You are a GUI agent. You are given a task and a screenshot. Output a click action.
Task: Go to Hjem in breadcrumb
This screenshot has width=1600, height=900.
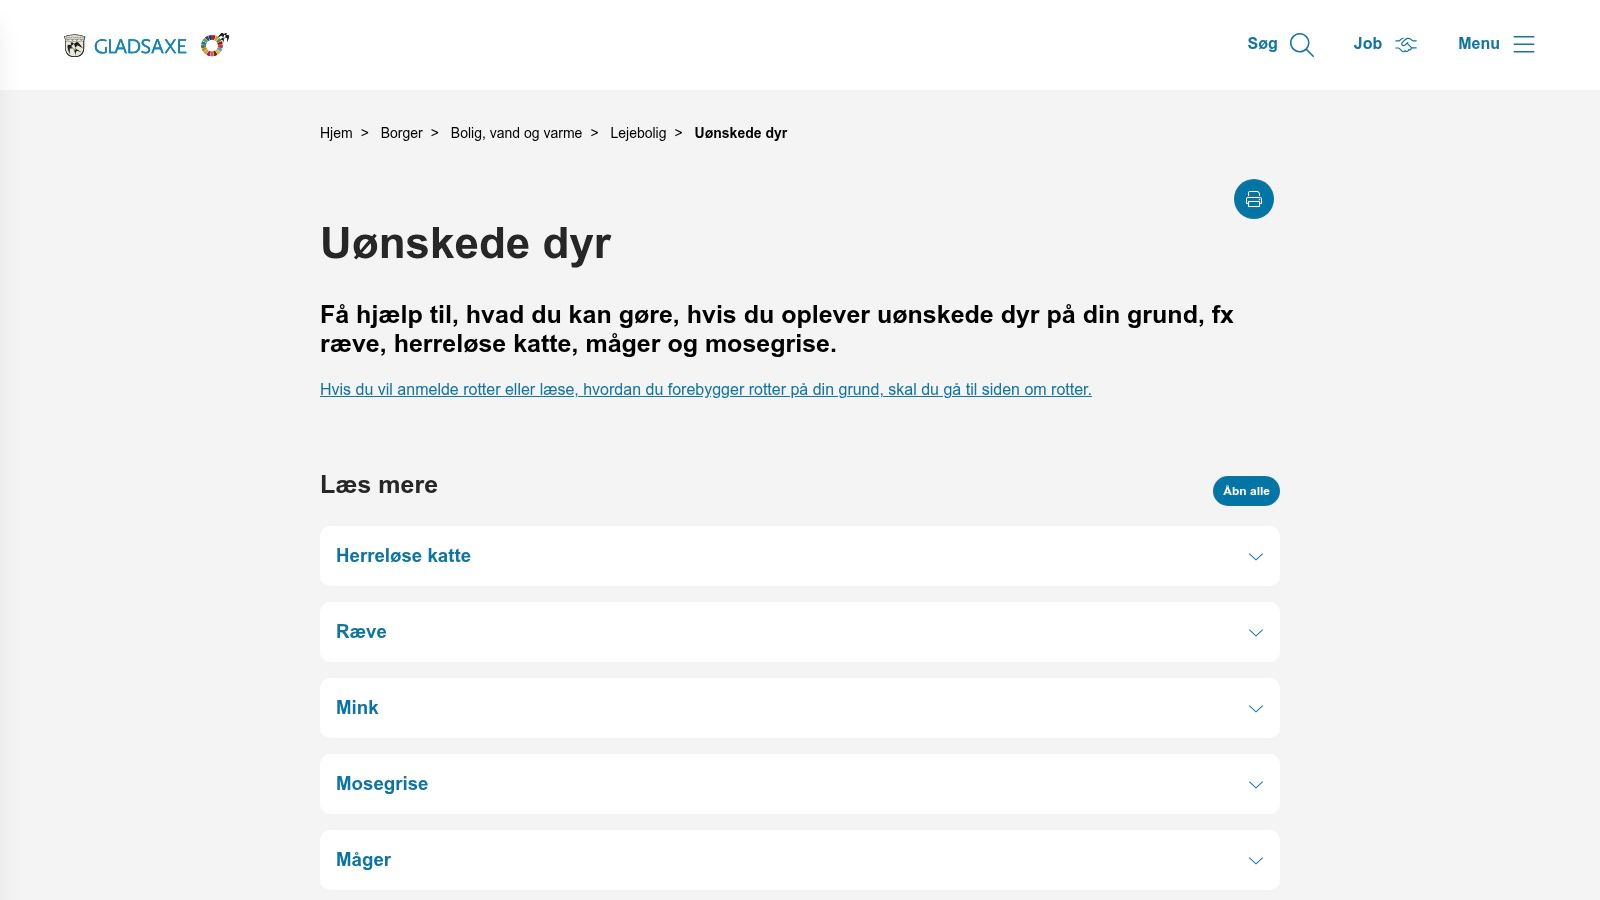[336, 133]
